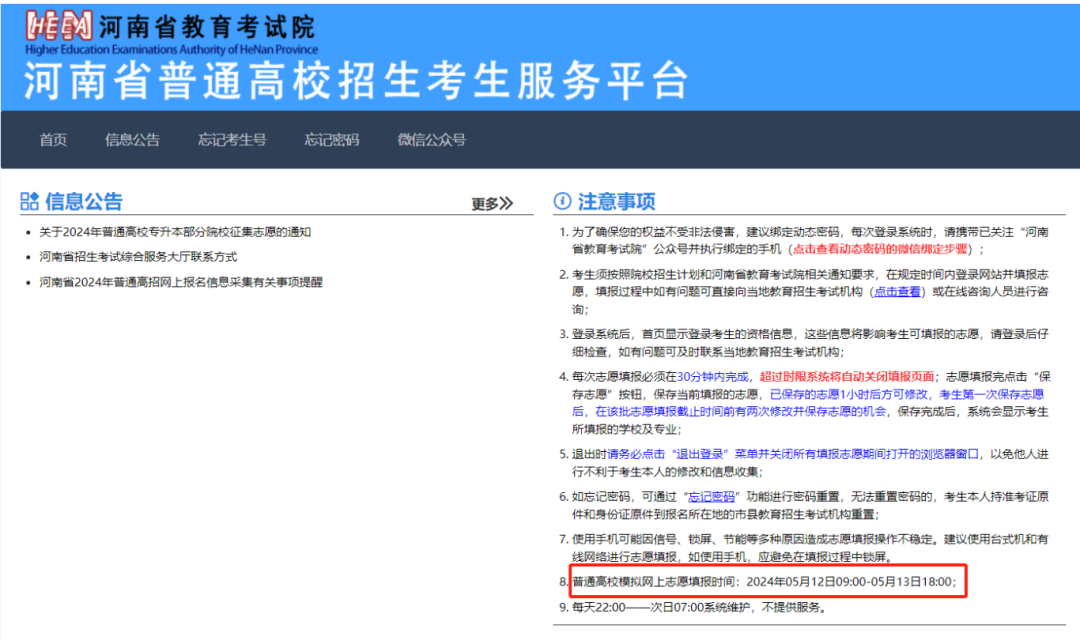The height and width of the screenshot is (640, 1080).
Task: Click the 更多>> link to see more announcements
Action: (492, 201)
